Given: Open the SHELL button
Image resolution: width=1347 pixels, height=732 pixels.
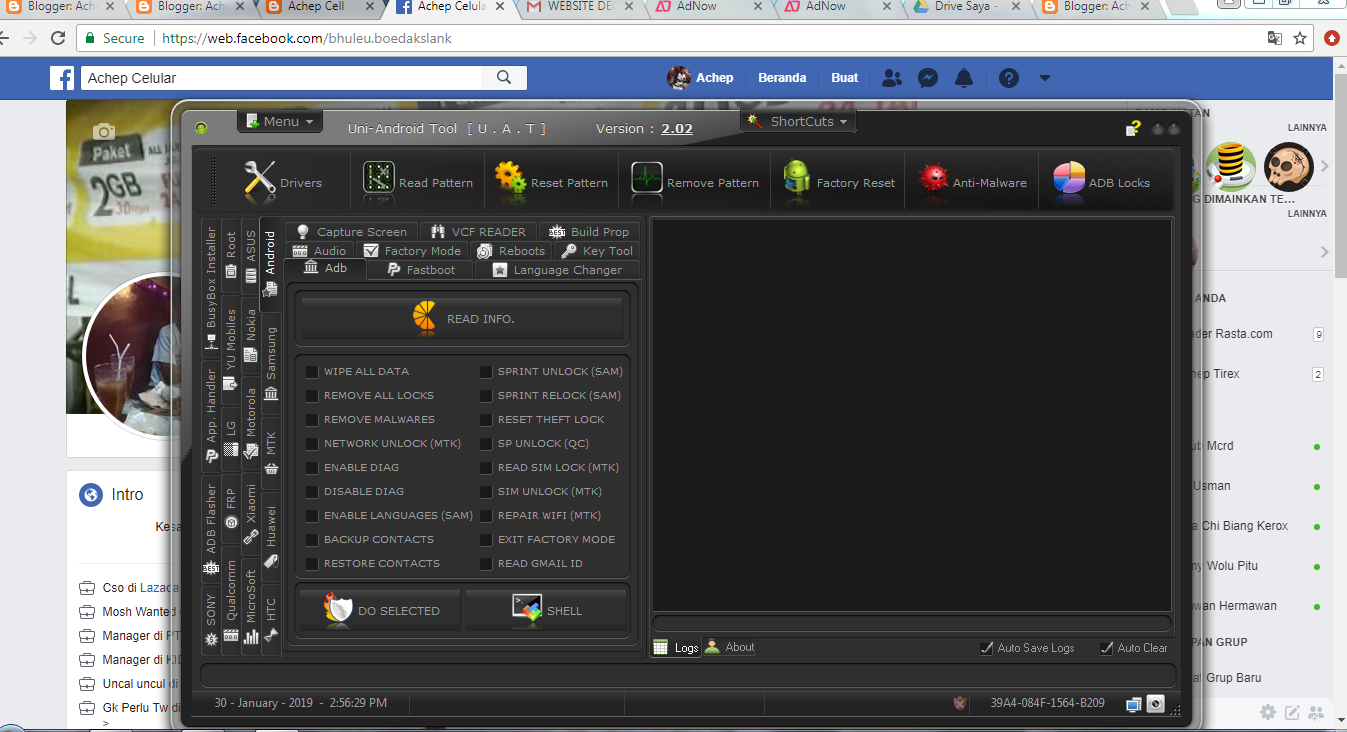Looking at the screenshot, I should (x=546, y=610).
